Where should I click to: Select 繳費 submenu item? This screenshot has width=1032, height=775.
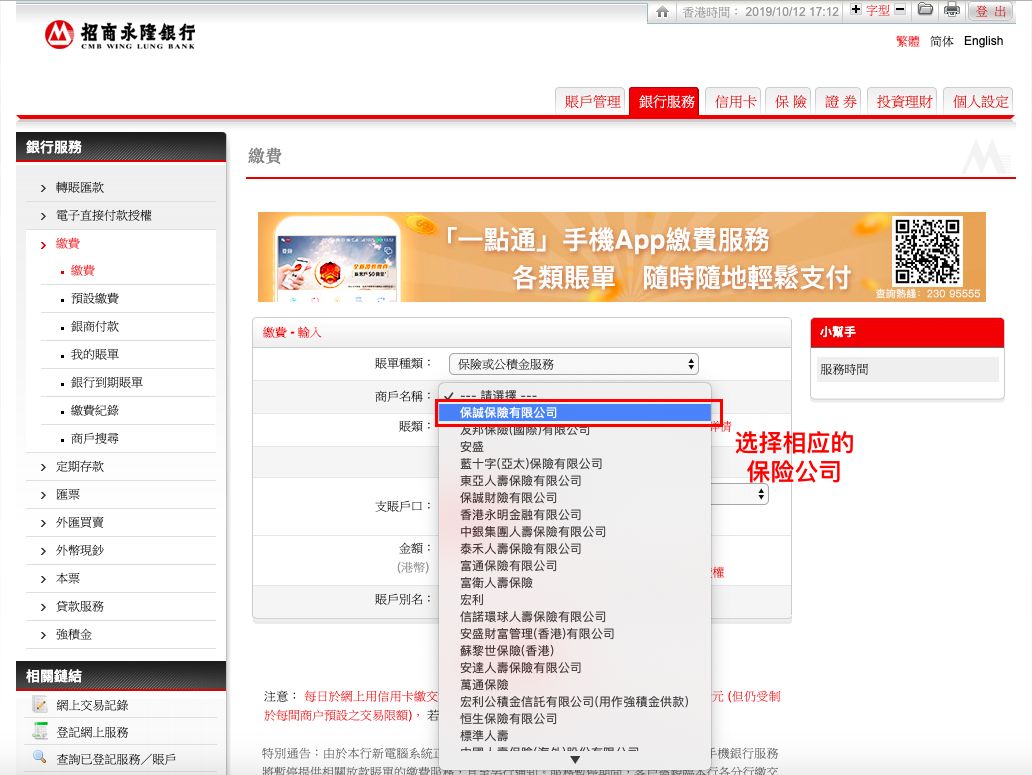coord(83,270)
